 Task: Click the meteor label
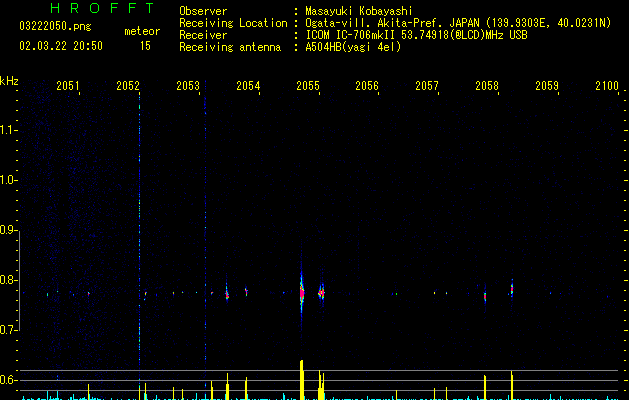142,31
